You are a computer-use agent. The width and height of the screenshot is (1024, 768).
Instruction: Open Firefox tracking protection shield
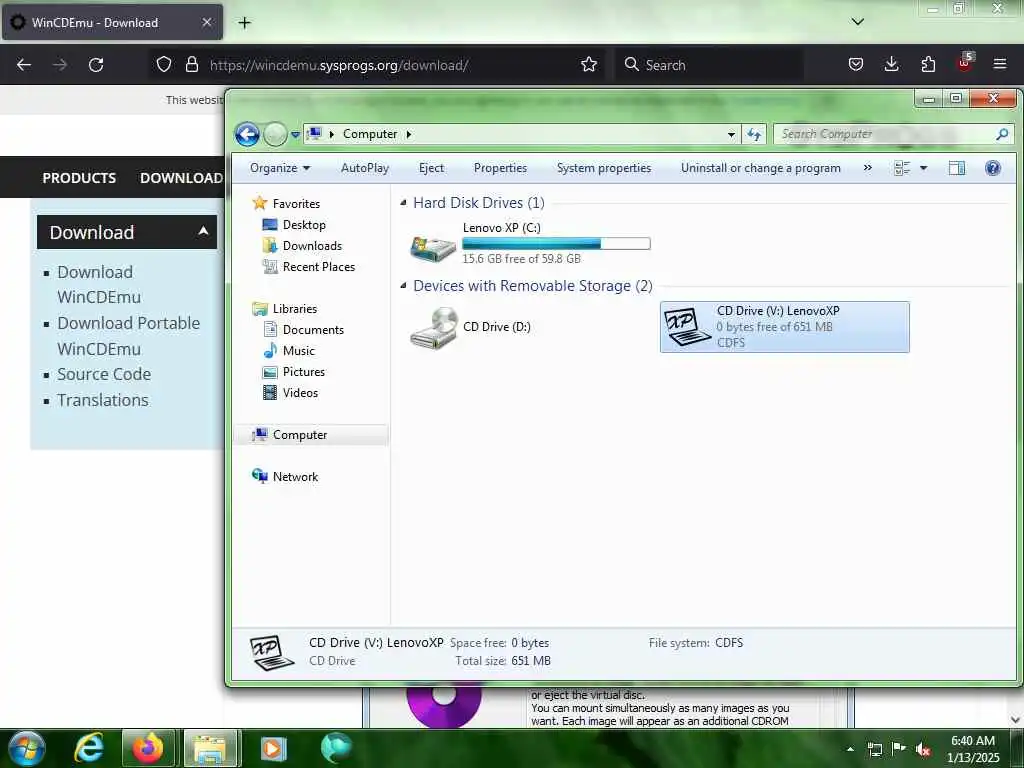pos(164,65)
